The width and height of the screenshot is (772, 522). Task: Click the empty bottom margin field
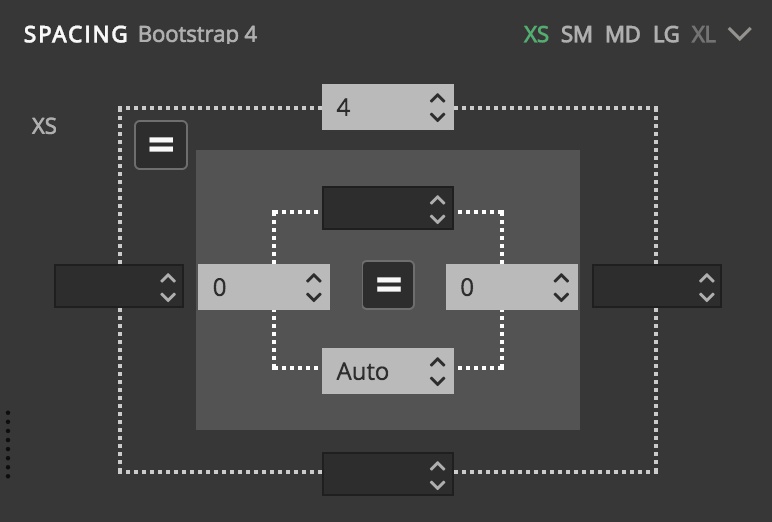pyautogui.click(x=388, y=474)
